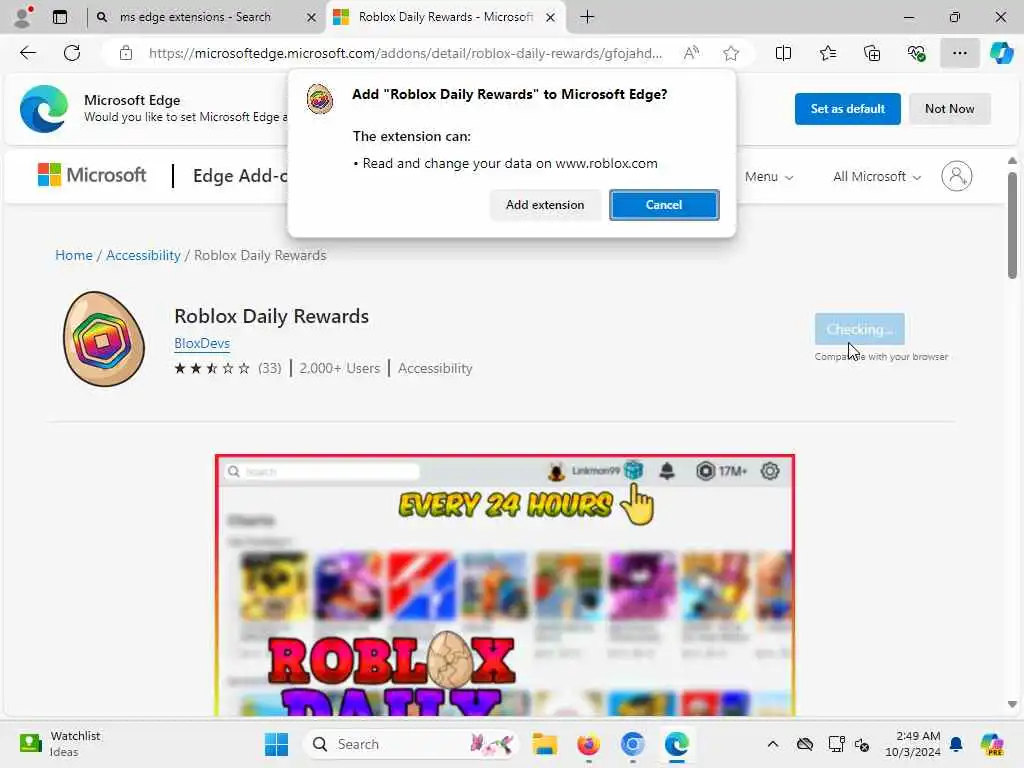Open File Explorer from taskbar
The width and height of the screenshot is (1024, 768).
click(x=544, y=744)
